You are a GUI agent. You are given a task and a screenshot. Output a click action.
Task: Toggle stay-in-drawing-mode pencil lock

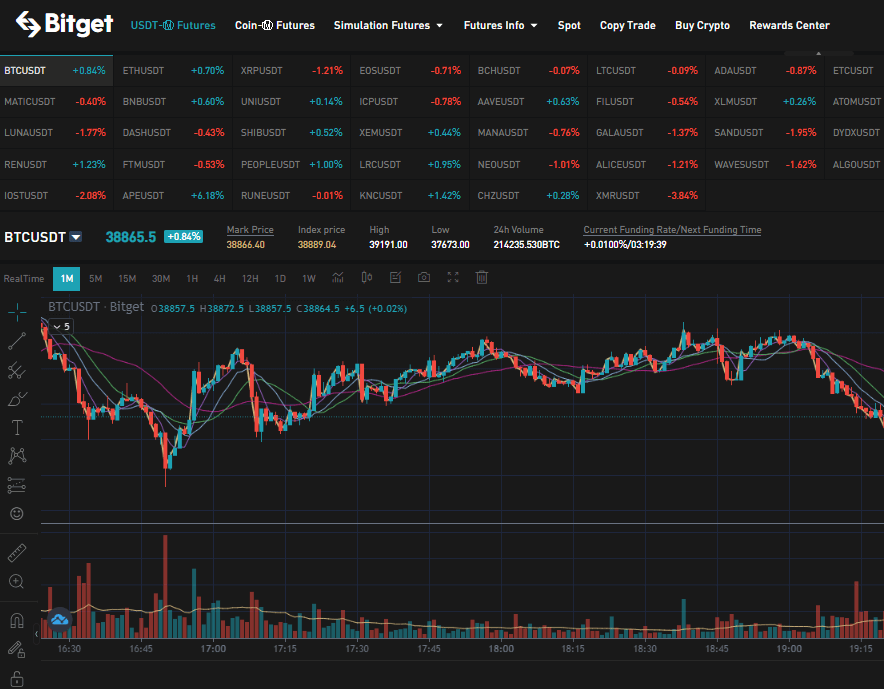pyautogui.click(x=17, y=650)
